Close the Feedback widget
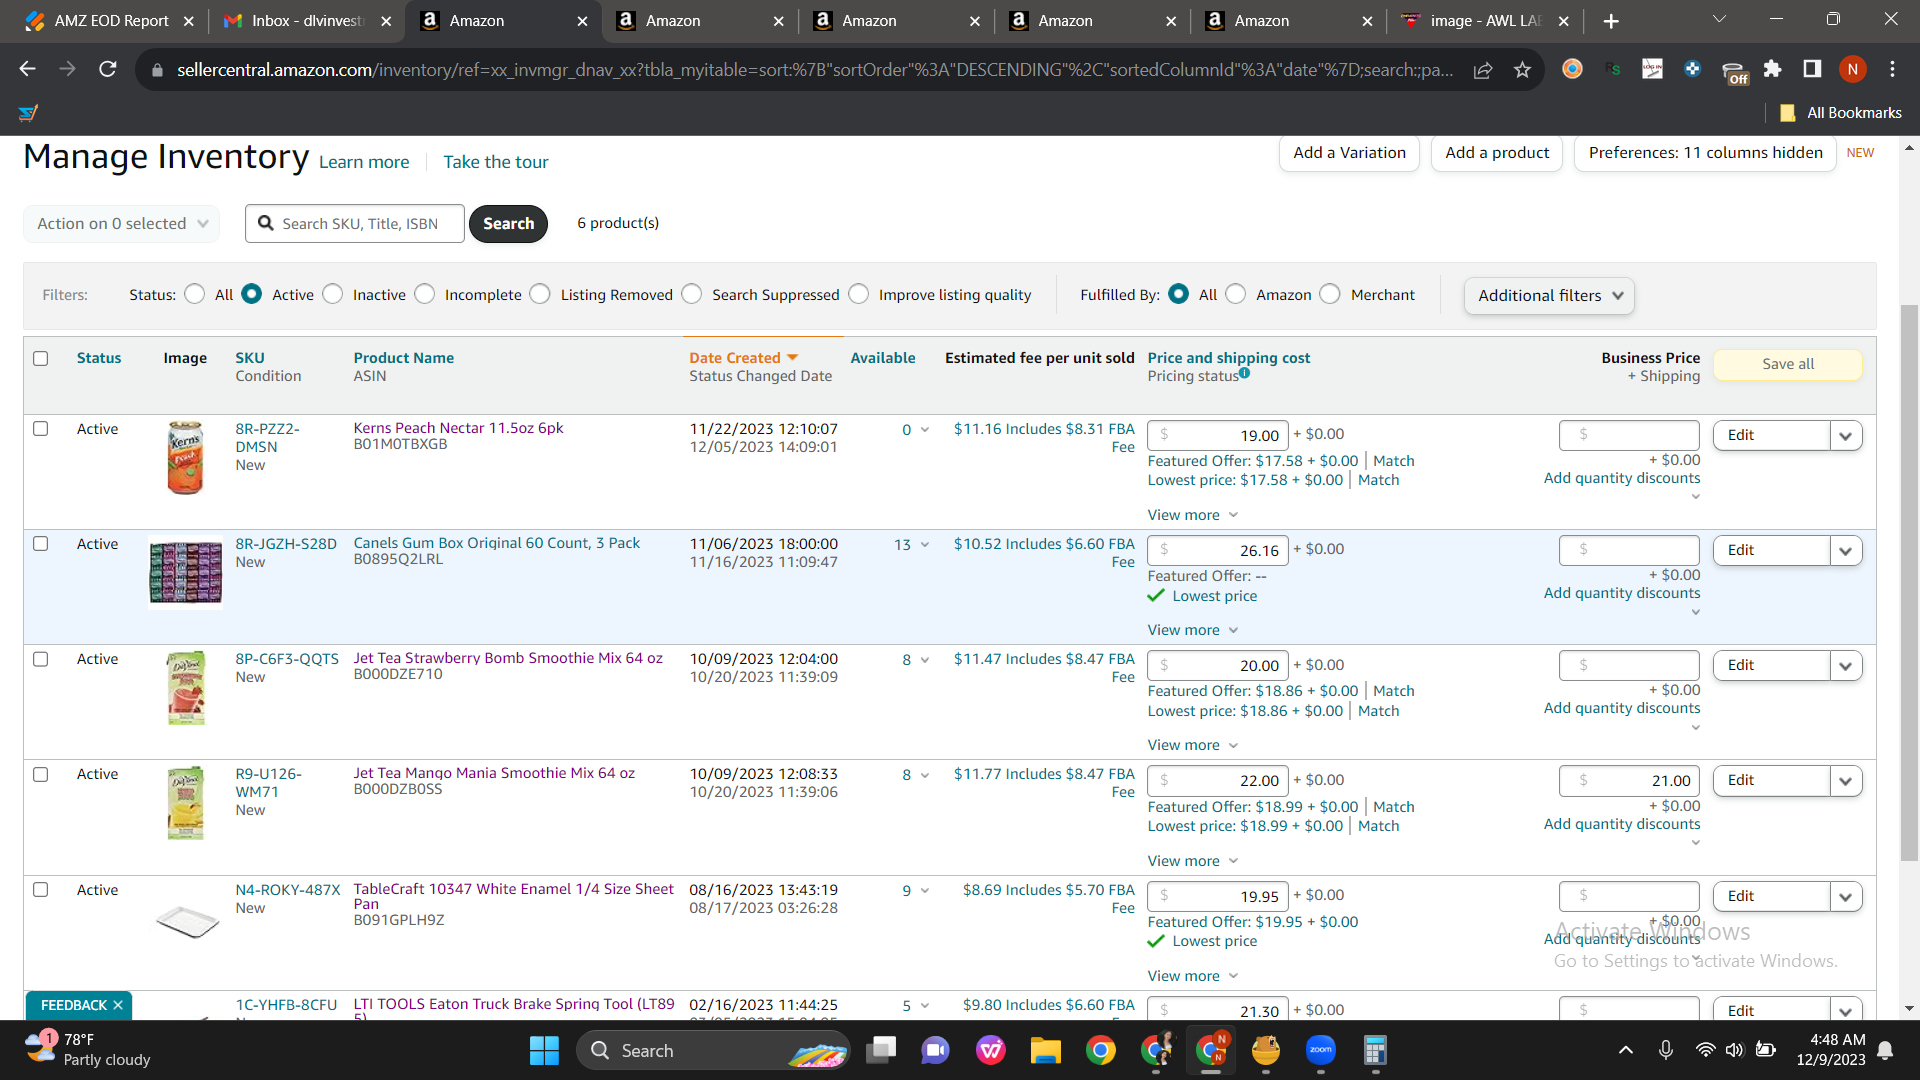 [118, 1005]
